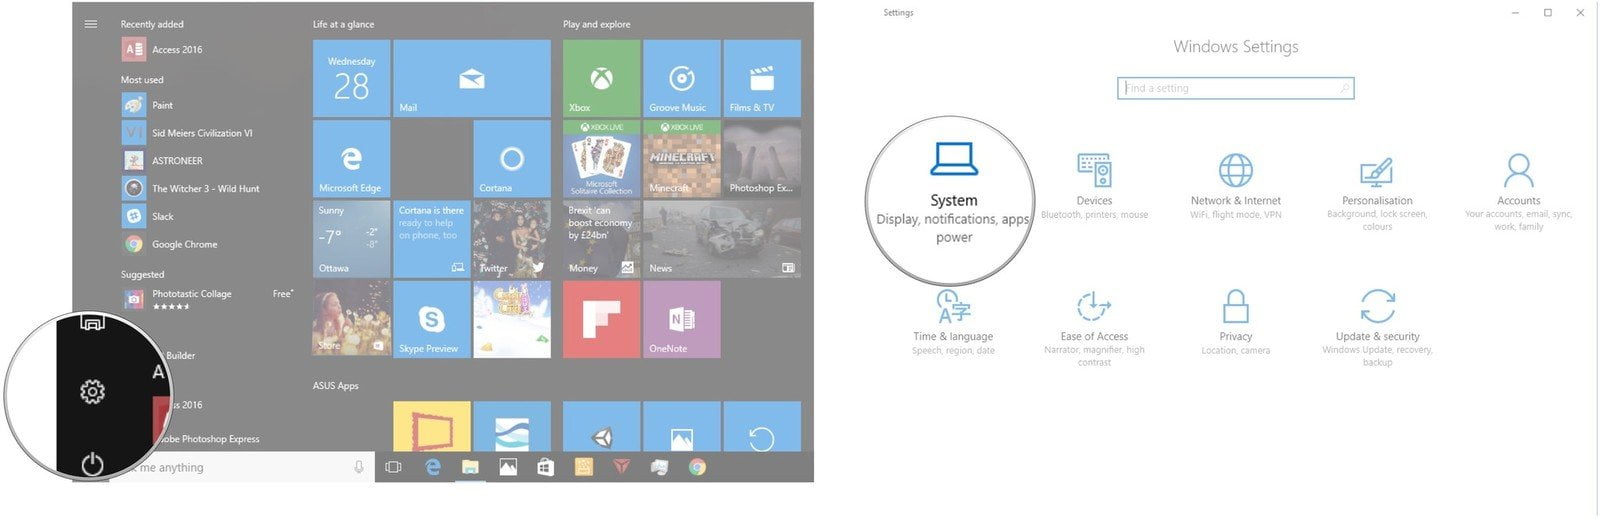Click the search magnifier in Settings
The width and height of the screenshot is (1600, 518).
tap(1345, 88)
